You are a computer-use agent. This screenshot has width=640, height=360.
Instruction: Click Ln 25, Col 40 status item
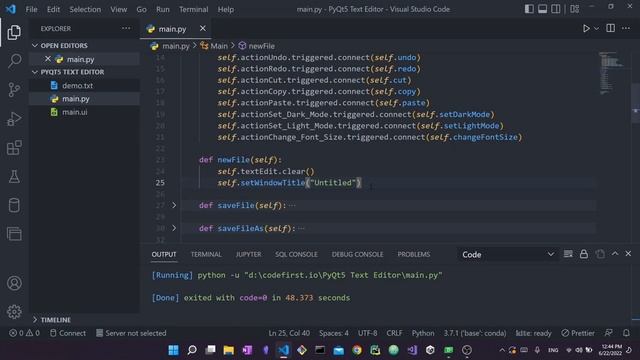[x=289, y=333]
